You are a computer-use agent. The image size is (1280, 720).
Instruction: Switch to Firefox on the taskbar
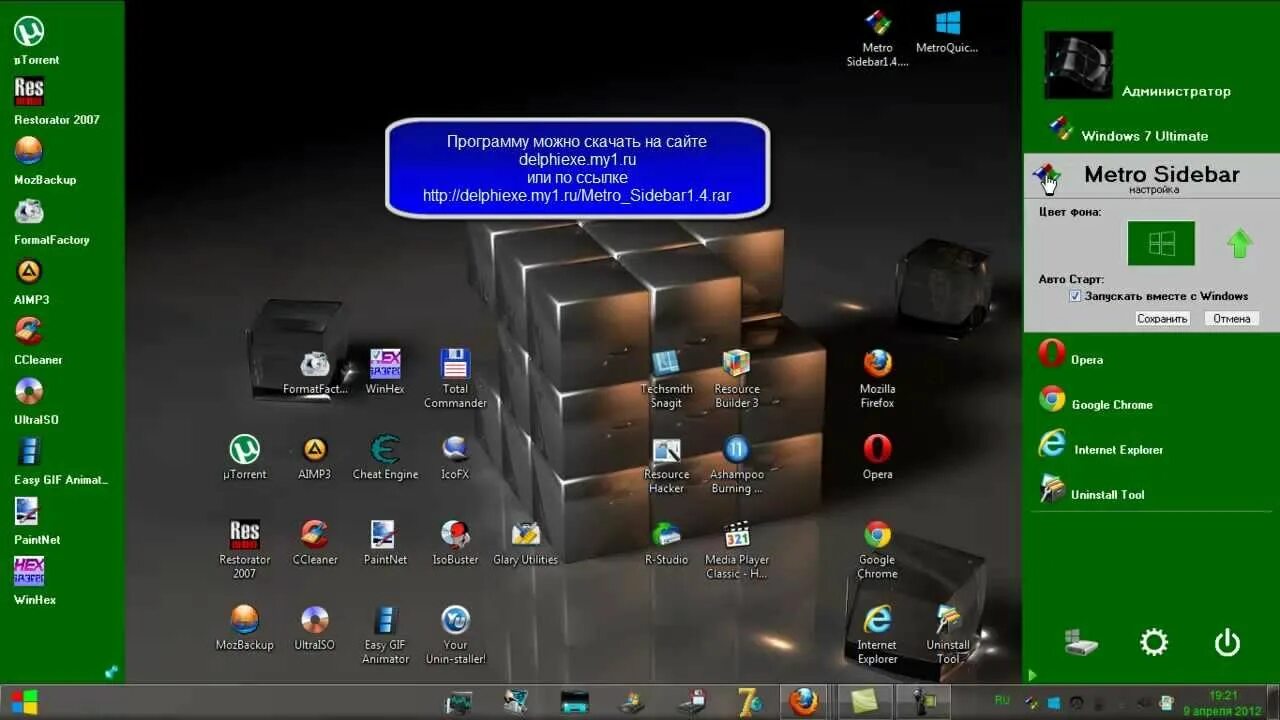click(x=803, y=702)
